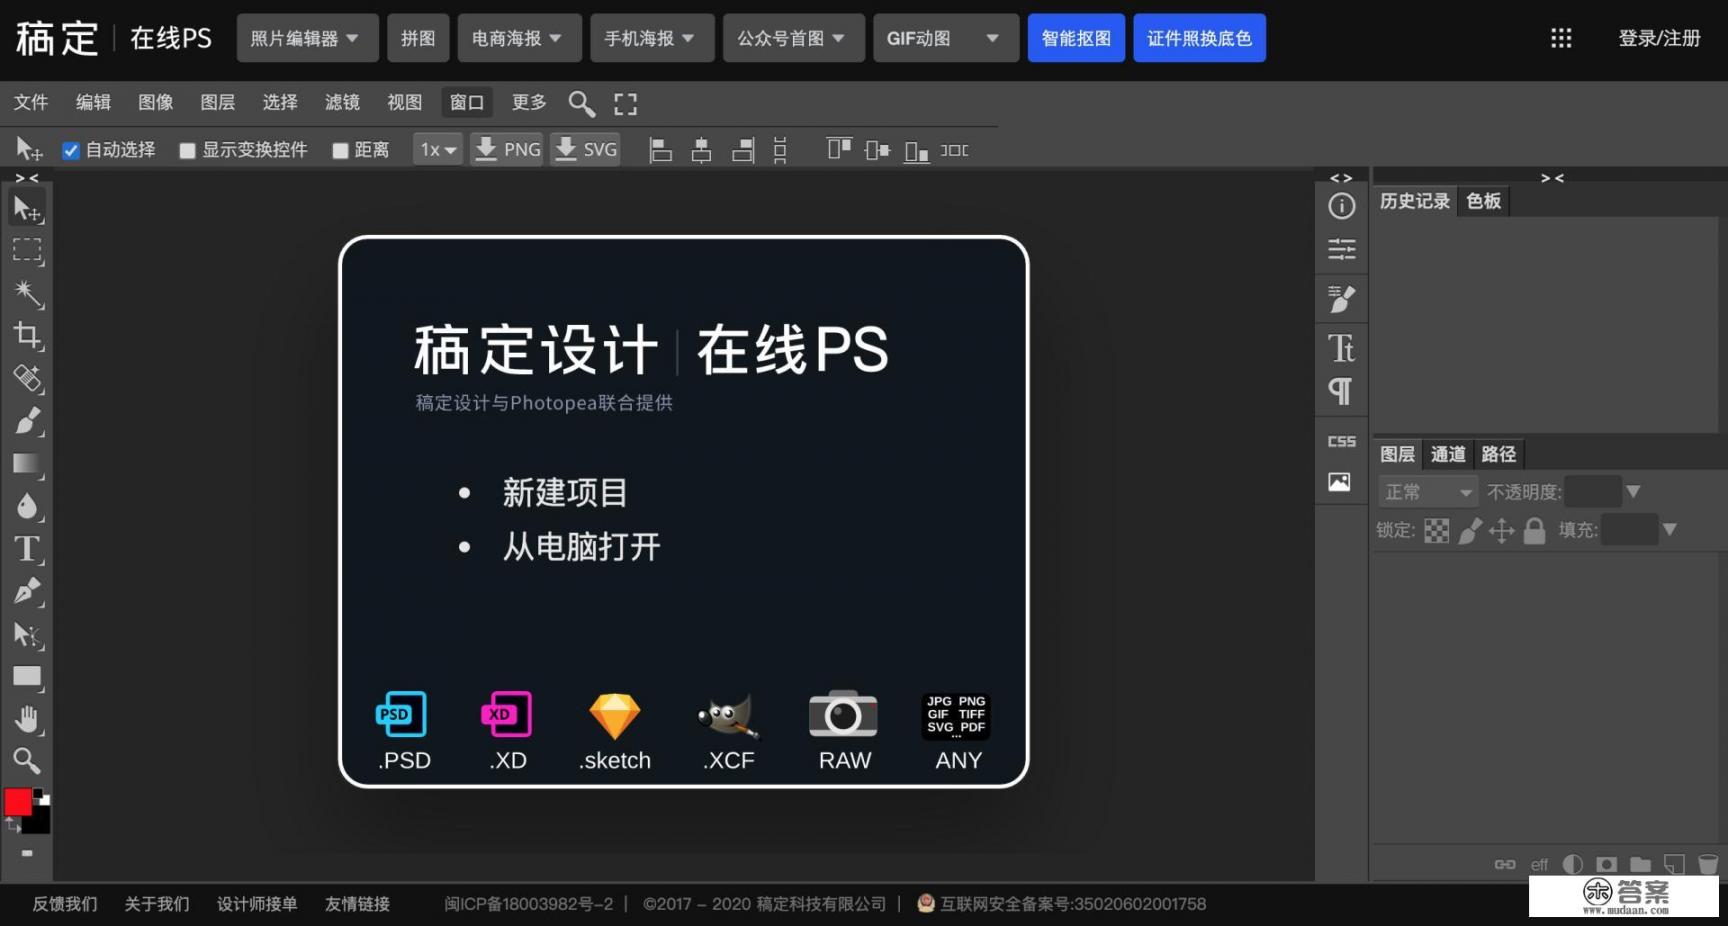Align left edges icon in options bar

[660, 151]
